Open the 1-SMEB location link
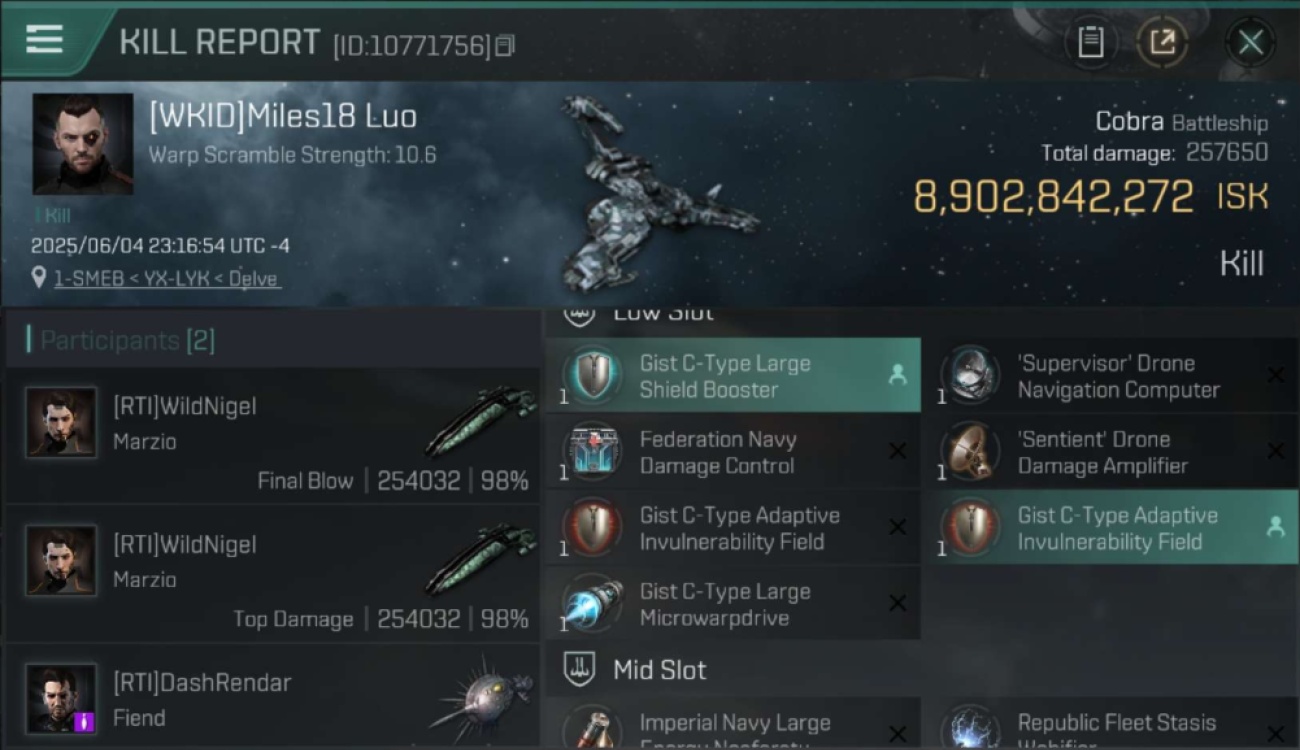The image size is (1300, 750). [x=166, y=279]
